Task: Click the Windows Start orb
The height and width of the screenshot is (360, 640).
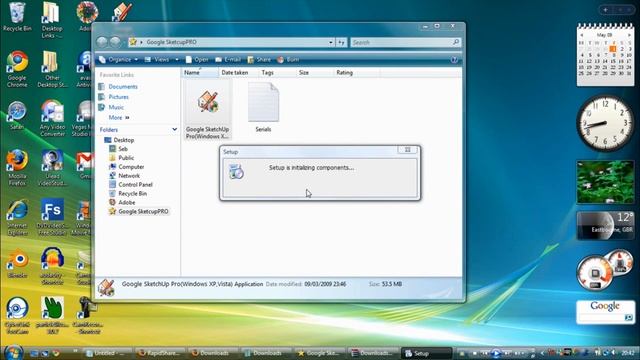Action: click(x=13, y=352)
